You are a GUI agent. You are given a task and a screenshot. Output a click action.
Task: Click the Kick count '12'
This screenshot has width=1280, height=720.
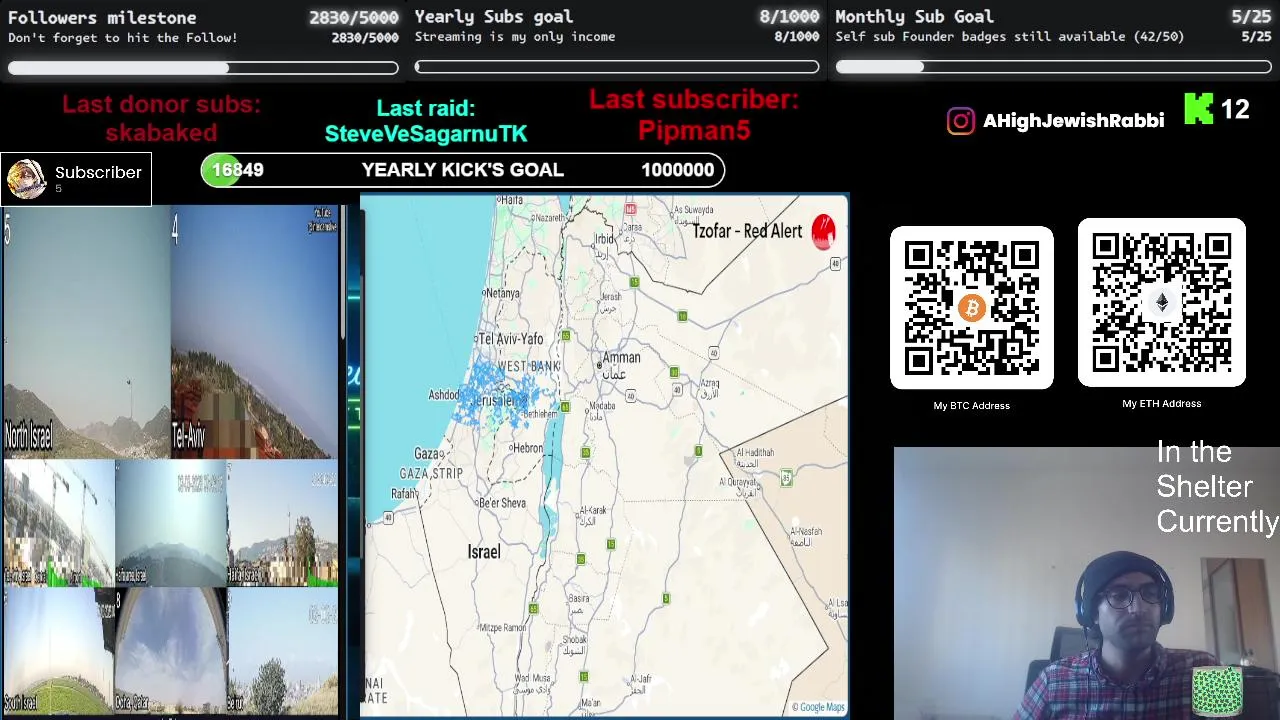1235,109
